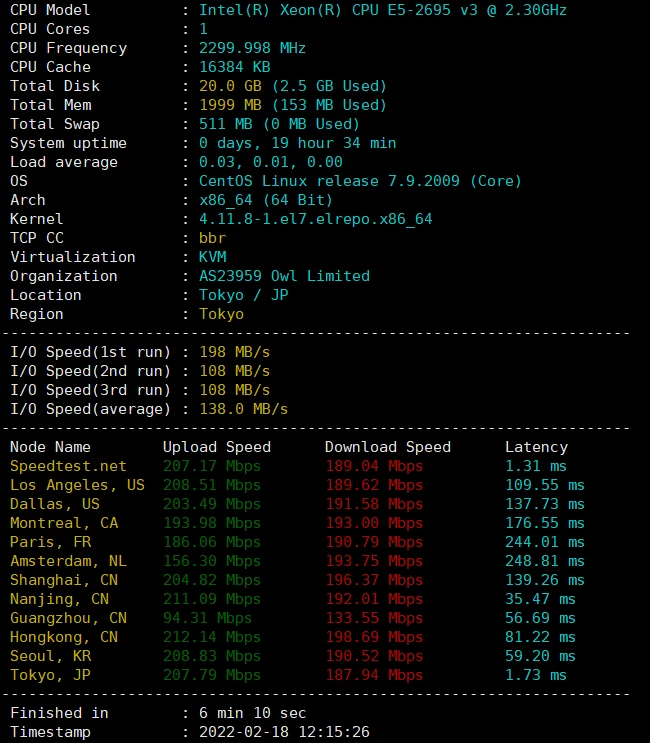Click the Finished in 6 min 10 sec value

point(253,713)
